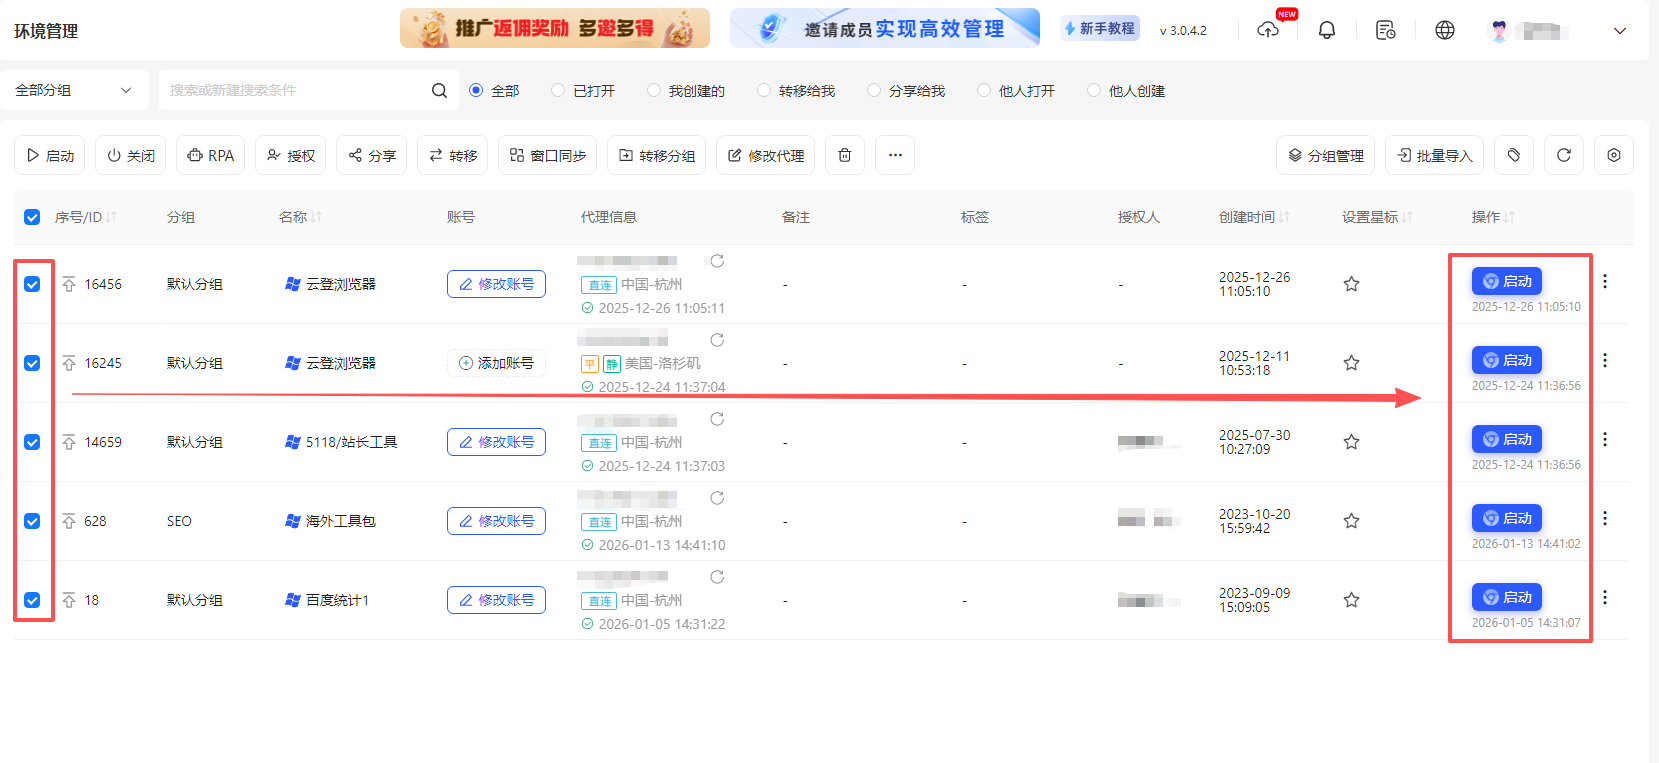Click the 窗口同步 toolbar button
The width and height of the screenshot is (1659, 763).
pos(548,155)
